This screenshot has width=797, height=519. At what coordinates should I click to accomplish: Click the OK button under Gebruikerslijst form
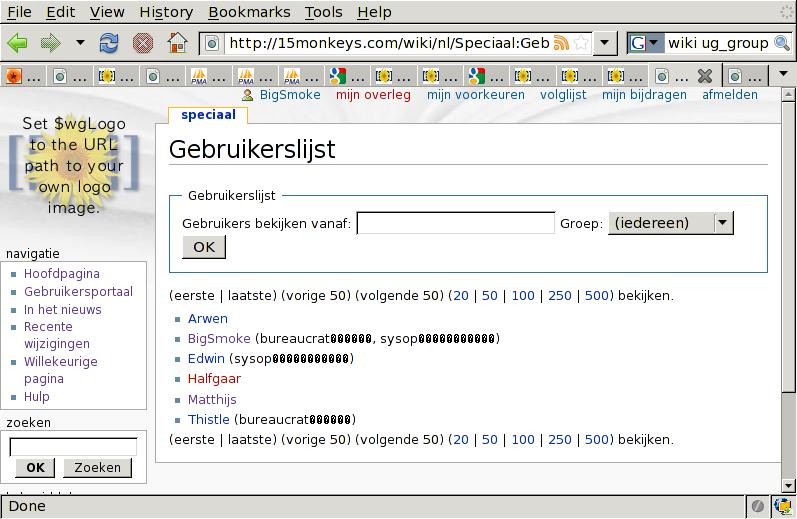tap(204, 247)
